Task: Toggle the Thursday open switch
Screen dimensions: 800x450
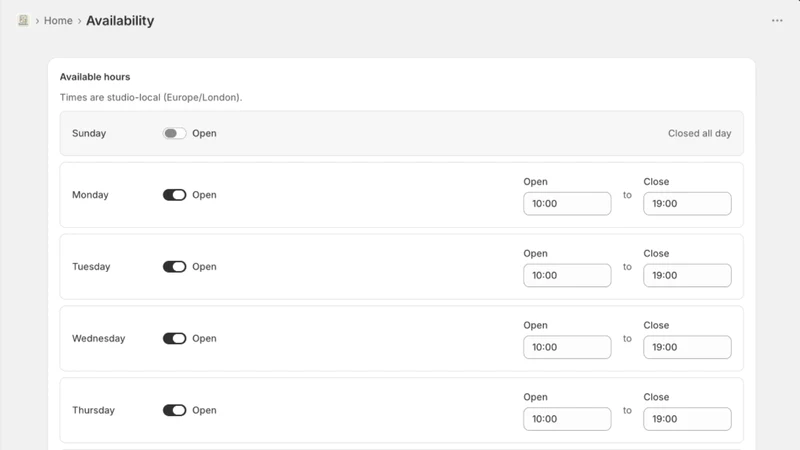Action: [174, 410]
